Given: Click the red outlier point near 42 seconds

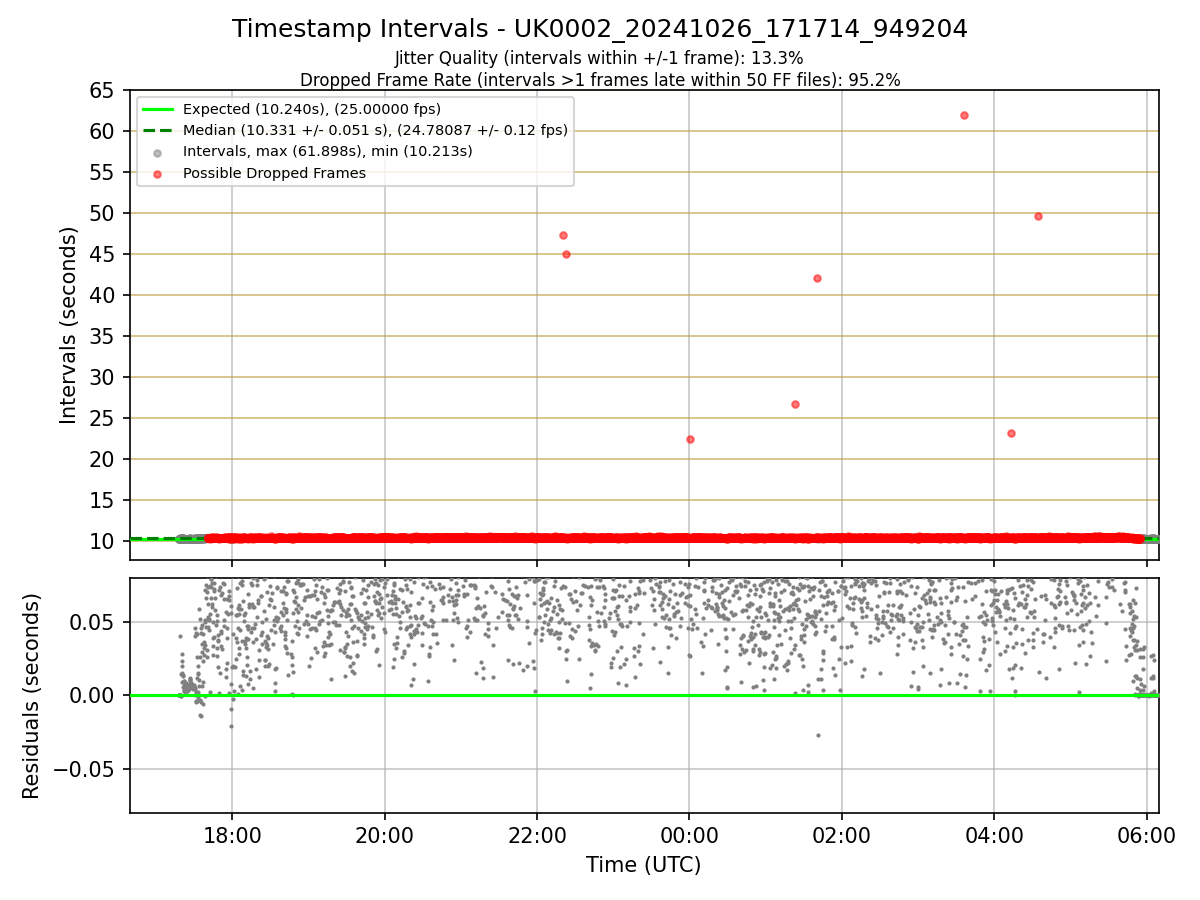Looking at the screenshot, I should [x=817, y=278].
